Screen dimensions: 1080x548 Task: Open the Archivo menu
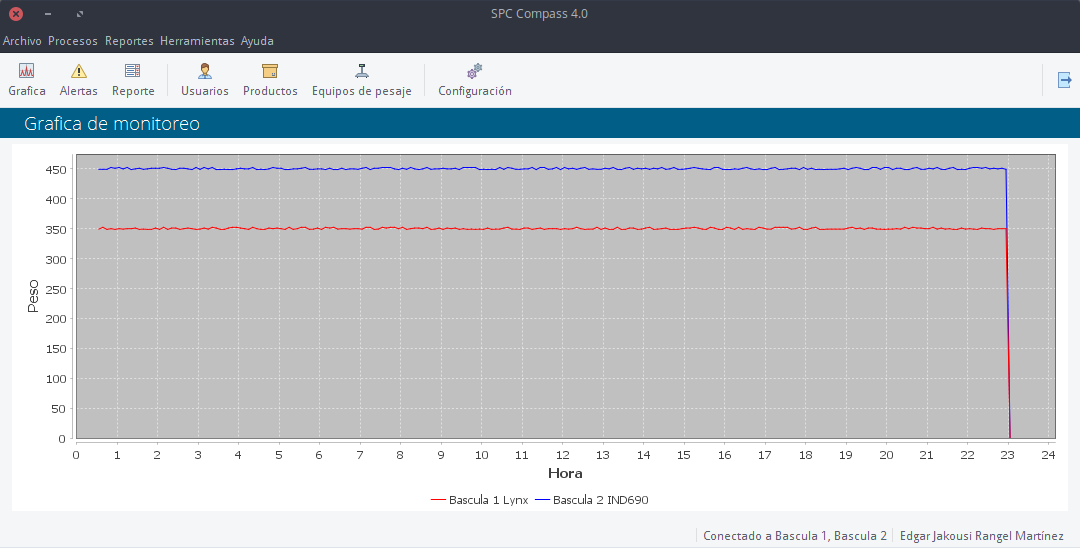coord(22,41)
